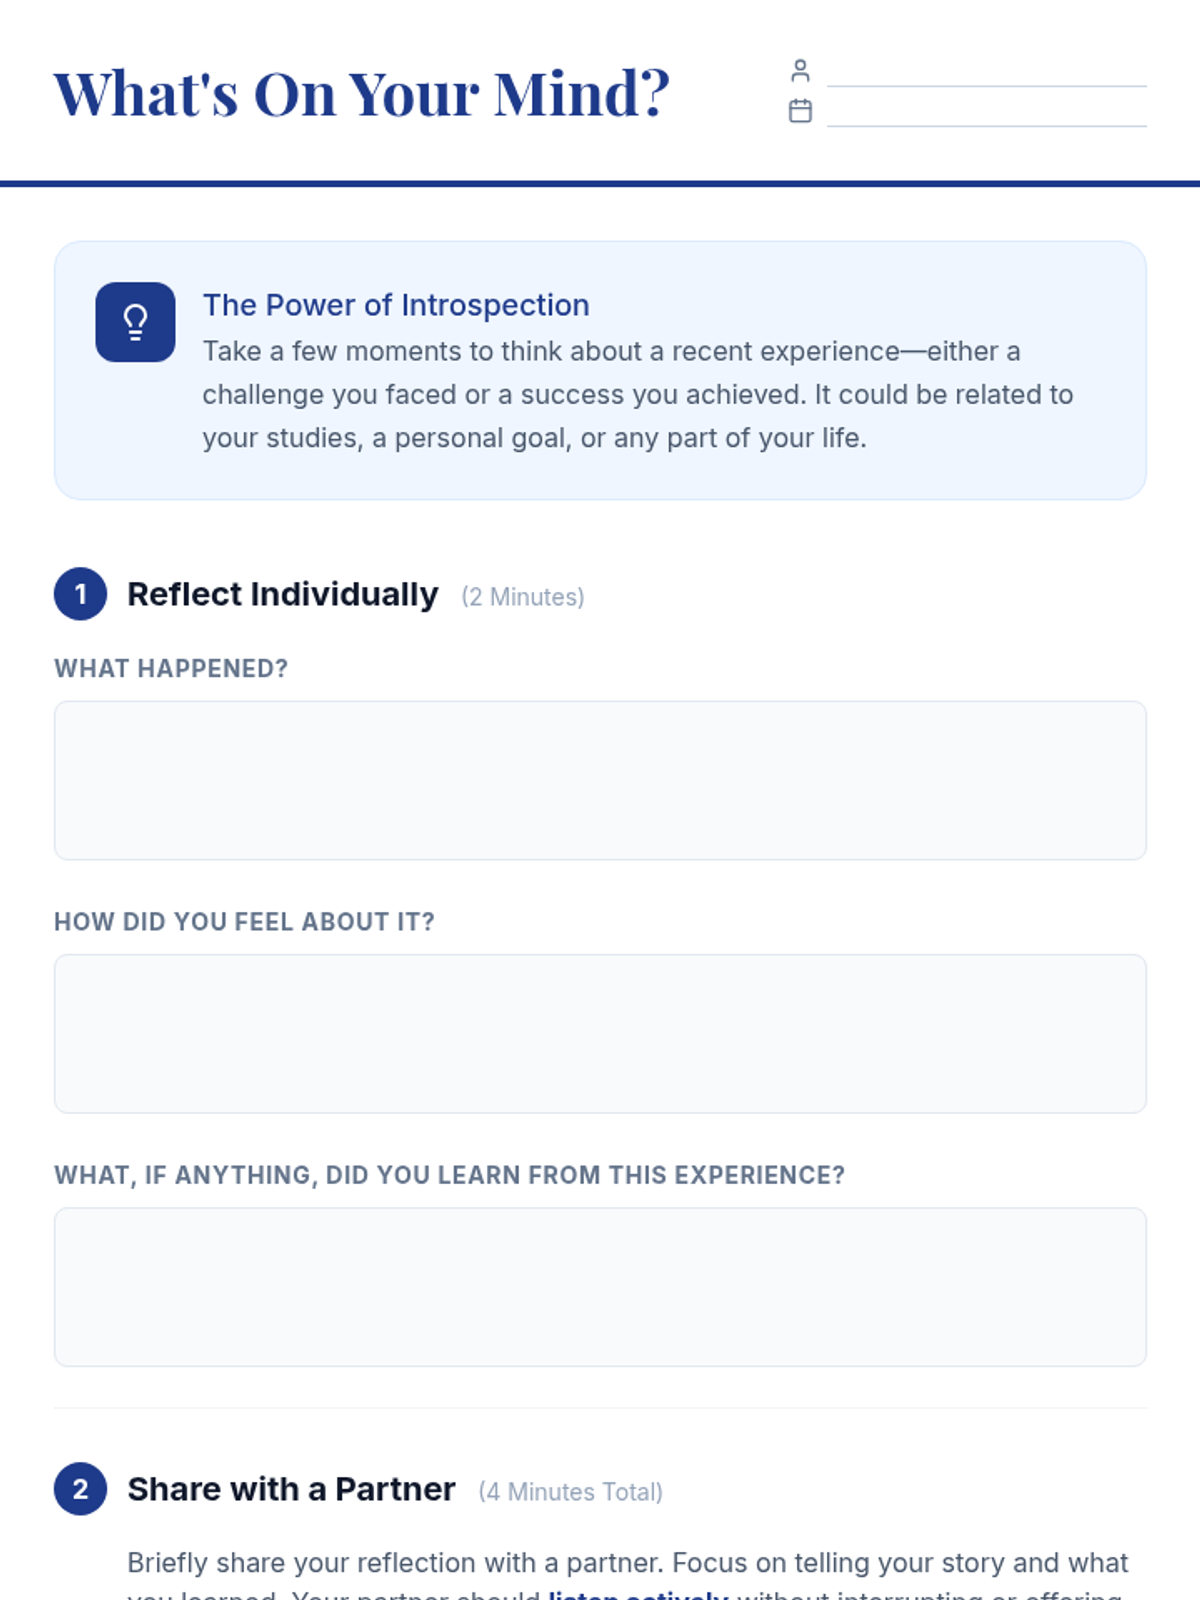Image resolution: width=1200 pixels, height=1600 pixels.
Task: Click the 'Reflect Individually' section heading
Action: (283, 594)
